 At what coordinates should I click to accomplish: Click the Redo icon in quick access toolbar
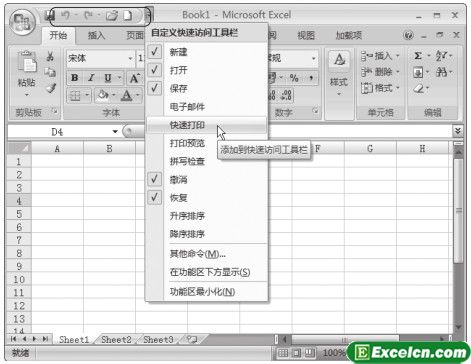(x=89, y=15)
